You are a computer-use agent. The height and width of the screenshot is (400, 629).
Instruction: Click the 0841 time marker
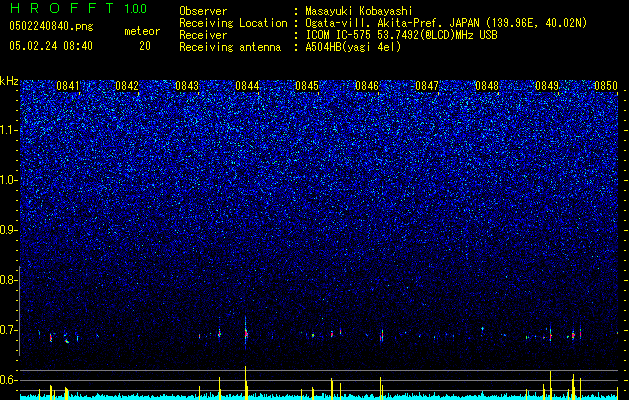[68, 86]
